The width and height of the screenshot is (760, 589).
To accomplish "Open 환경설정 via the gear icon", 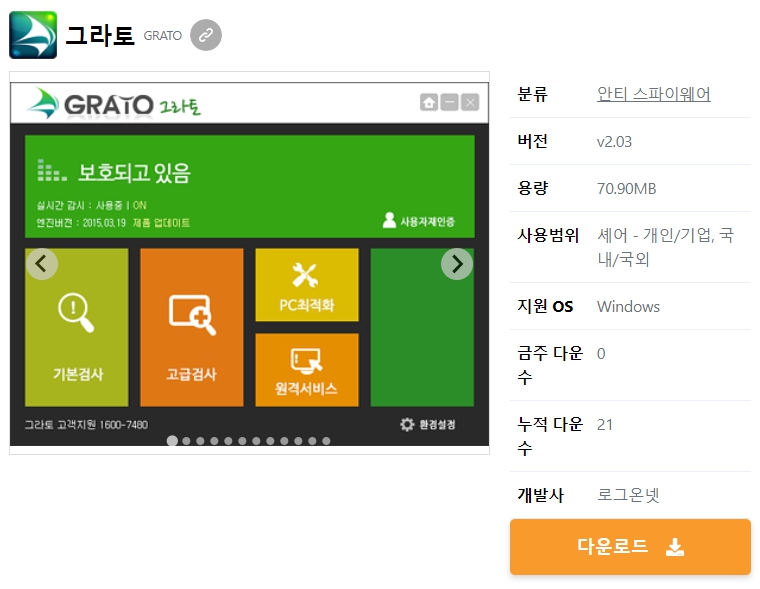I will click(x=407, y=425).
